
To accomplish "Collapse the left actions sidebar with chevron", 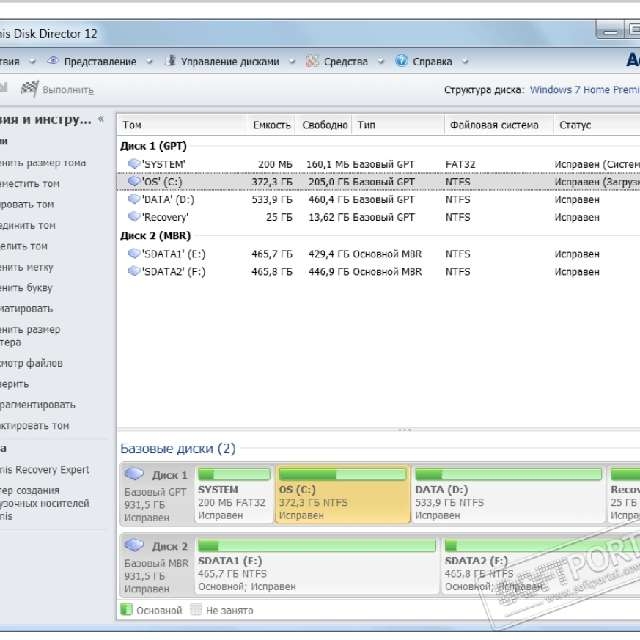I will click(x=100, y=119).
